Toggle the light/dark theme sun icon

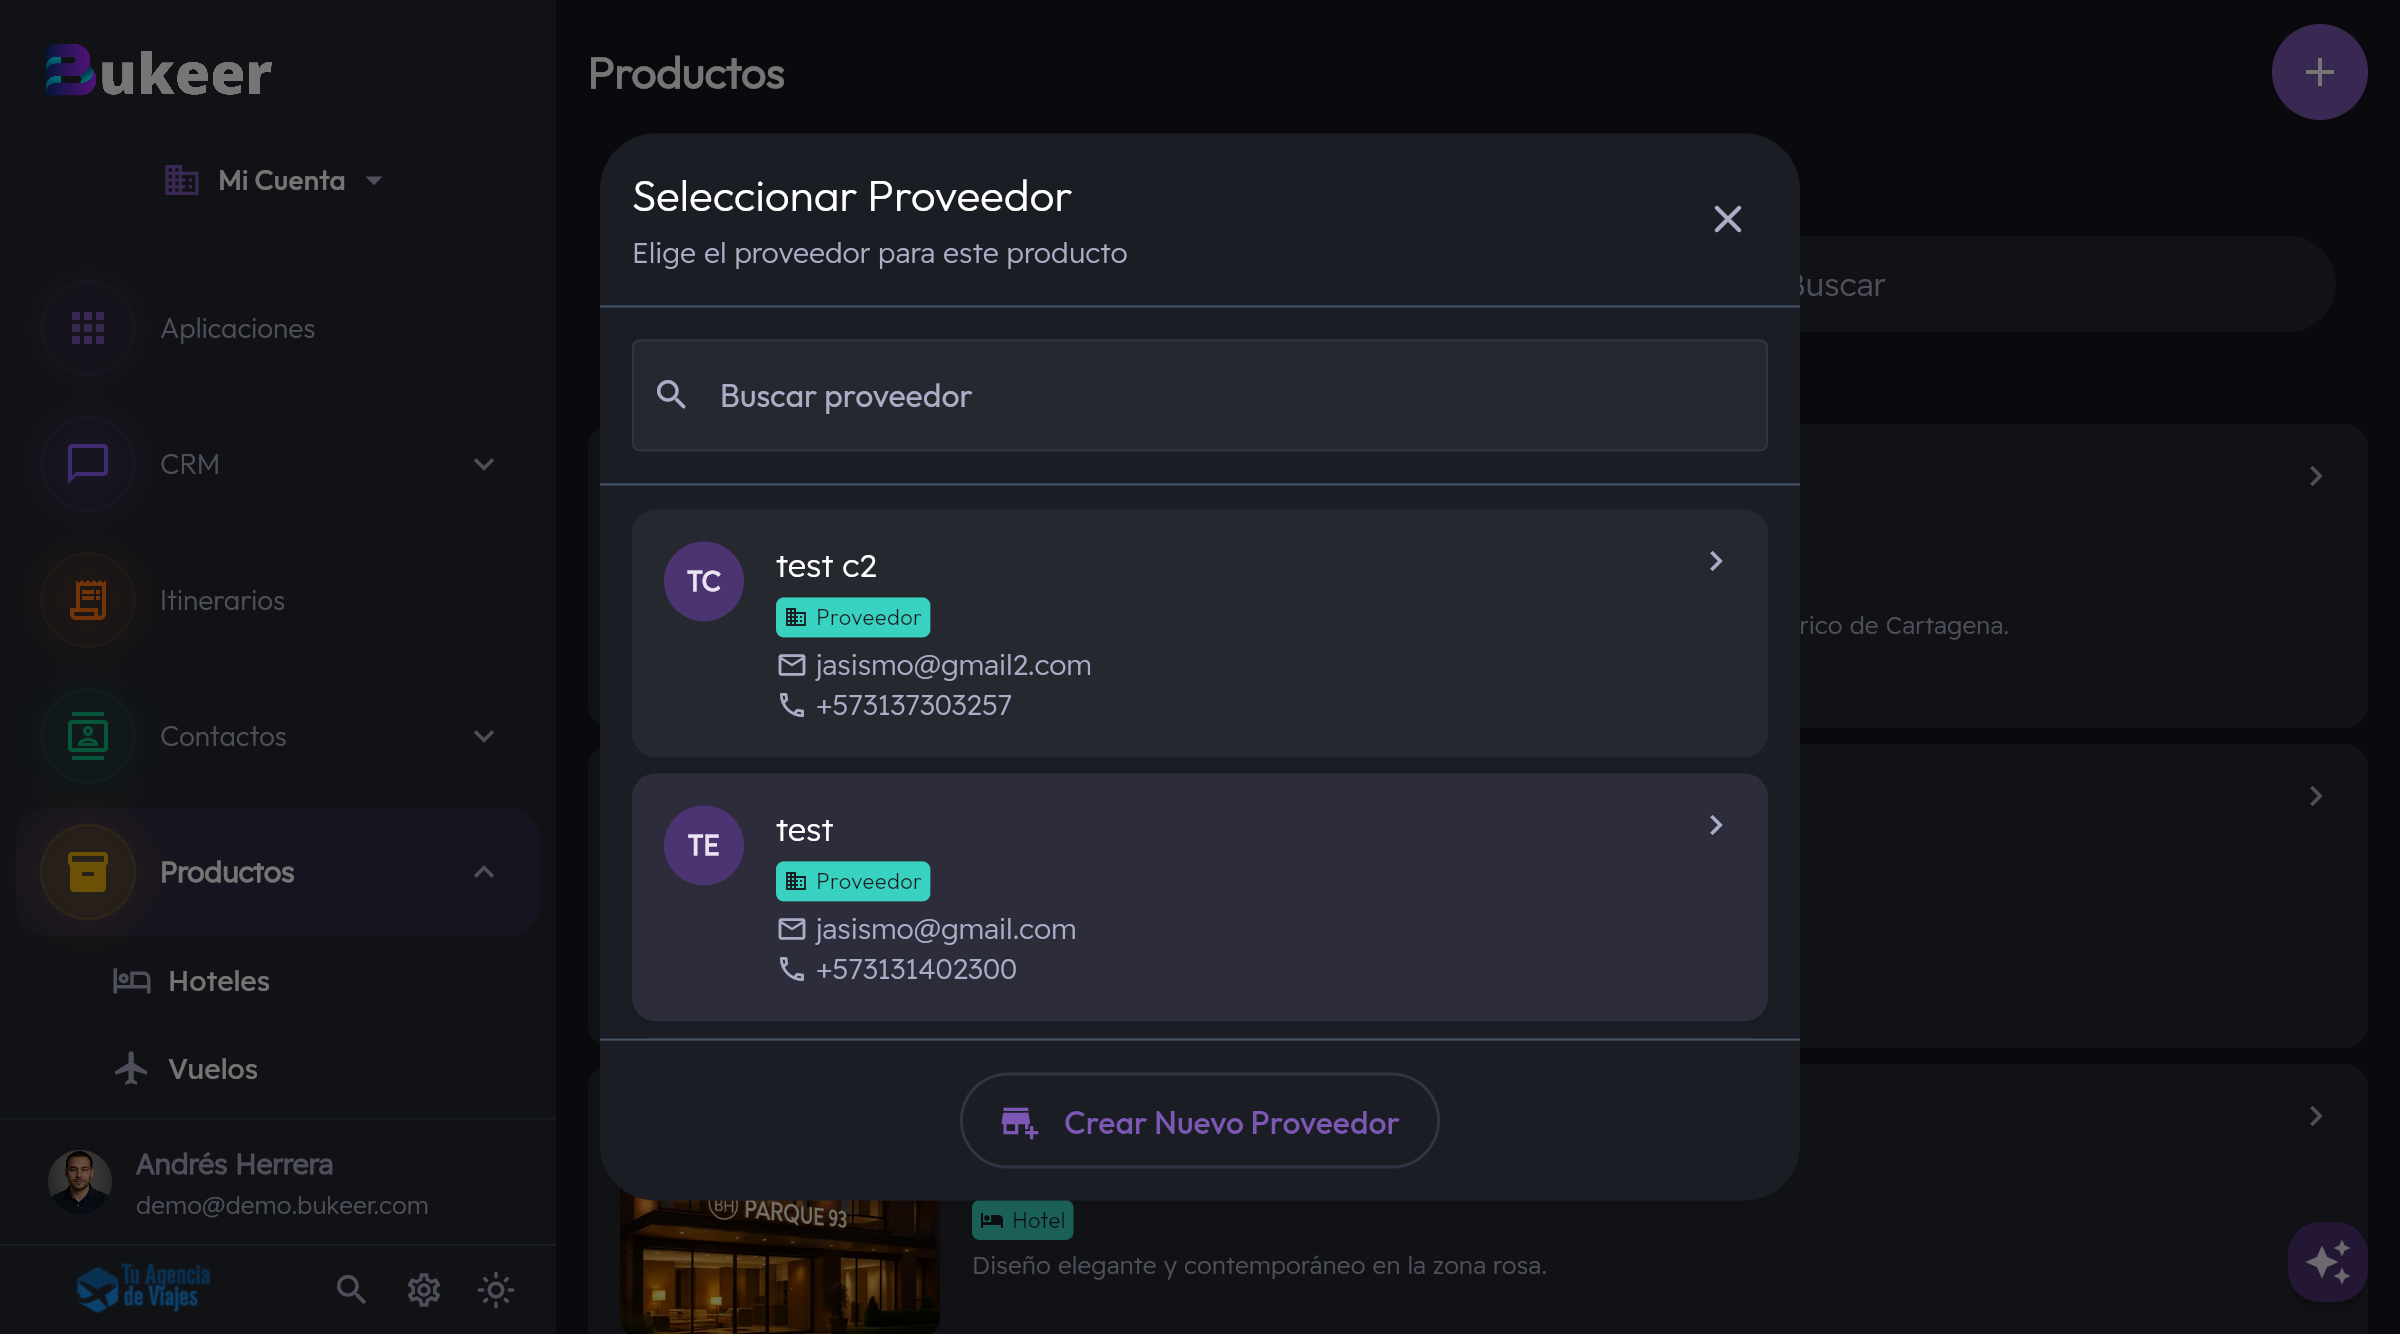[x=495, y=1290]
